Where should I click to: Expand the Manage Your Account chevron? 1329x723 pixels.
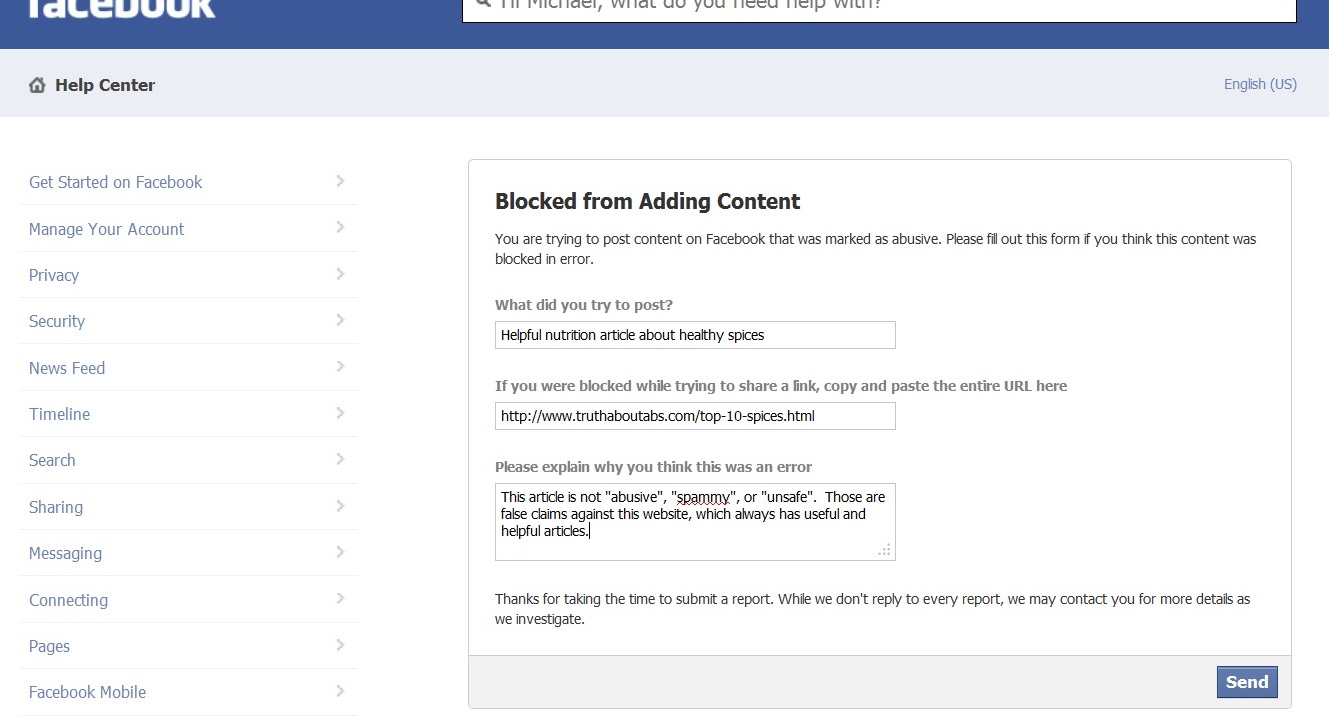pos(340,228)
